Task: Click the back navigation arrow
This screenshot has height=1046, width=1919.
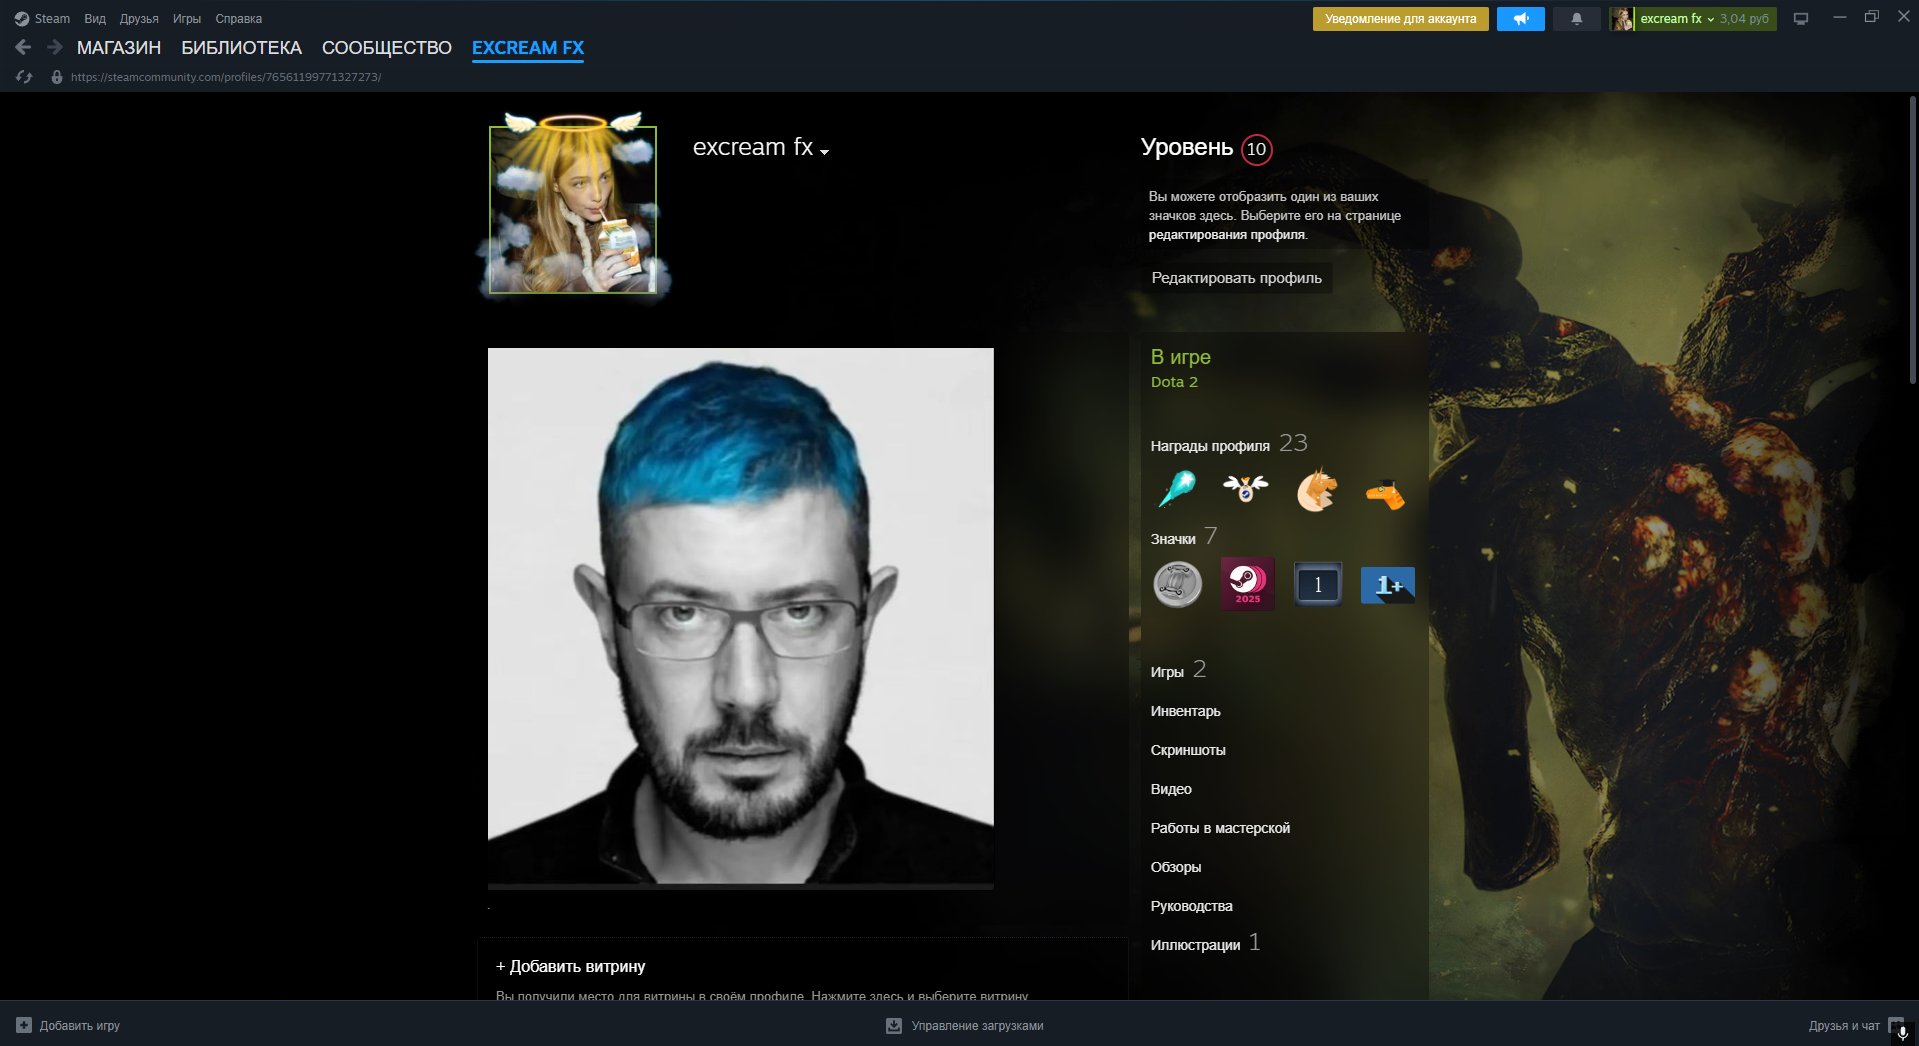Action: 23,47
